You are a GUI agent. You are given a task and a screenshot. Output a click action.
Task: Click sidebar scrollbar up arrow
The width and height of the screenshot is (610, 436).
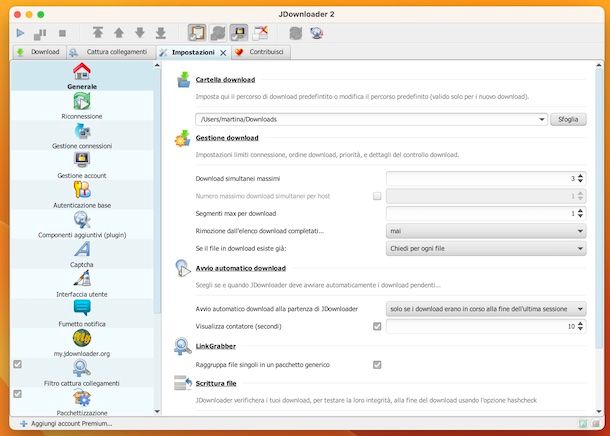click(x=157, y=65)
